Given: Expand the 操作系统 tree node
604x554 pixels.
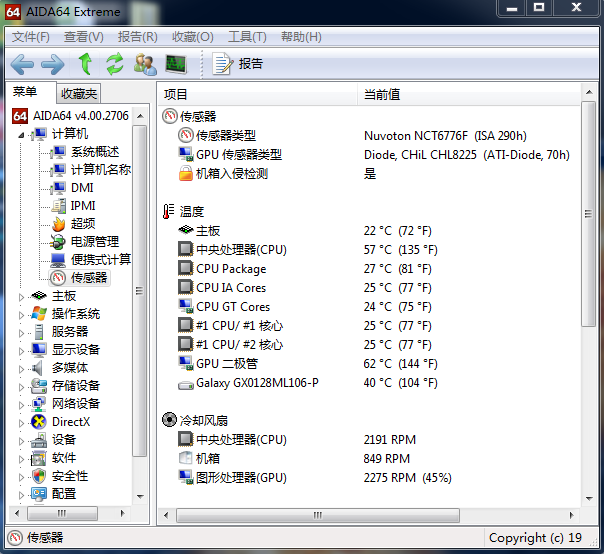Looking at the screenshot, I should click(x=21, y=315).
